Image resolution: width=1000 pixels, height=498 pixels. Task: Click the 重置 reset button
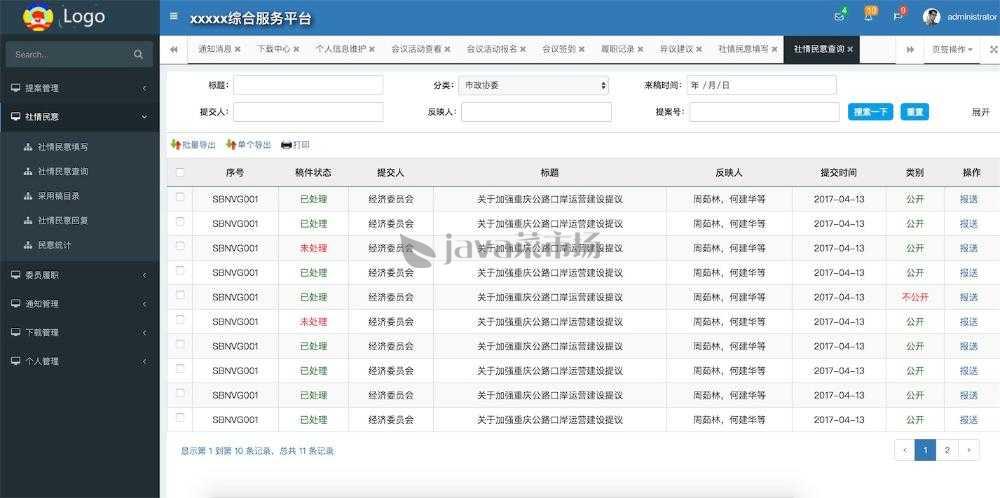coord(915,112)
